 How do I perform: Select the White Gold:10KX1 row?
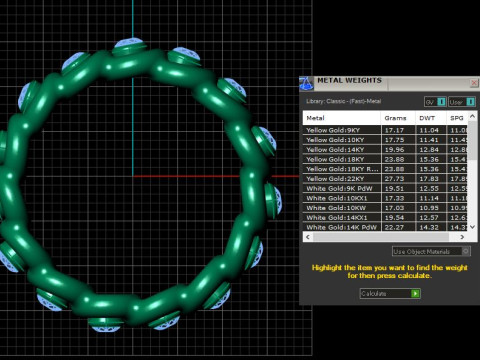coord(385,198)
